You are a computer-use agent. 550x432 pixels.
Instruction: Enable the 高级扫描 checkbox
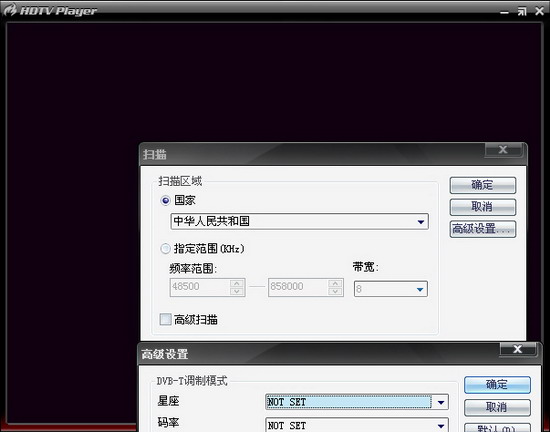click(166, 319)
